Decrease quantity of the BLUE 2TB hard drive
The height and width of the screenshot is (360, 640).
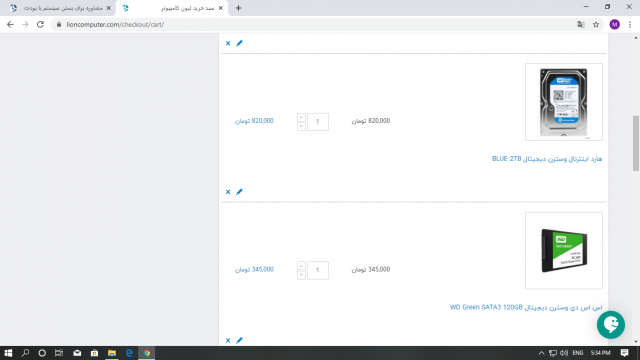301,126
